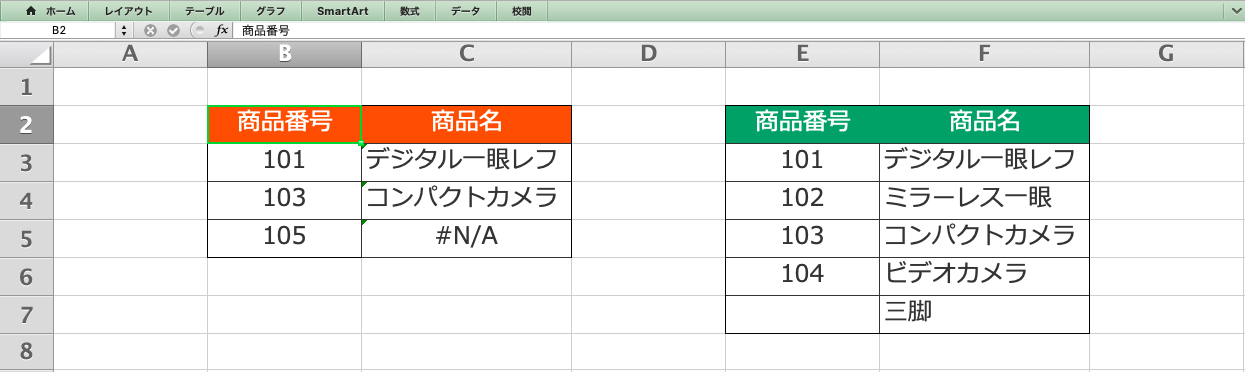Select the 数式 tab
This screenshot has height=372, width=1245.
[x=410, y=11]
